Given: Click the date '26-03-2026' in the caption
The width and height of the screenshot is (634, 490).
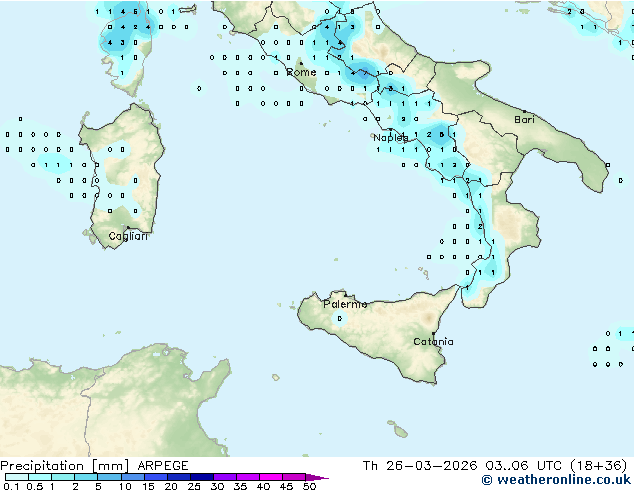Looking at the screenshot, I should click(431, 466).
